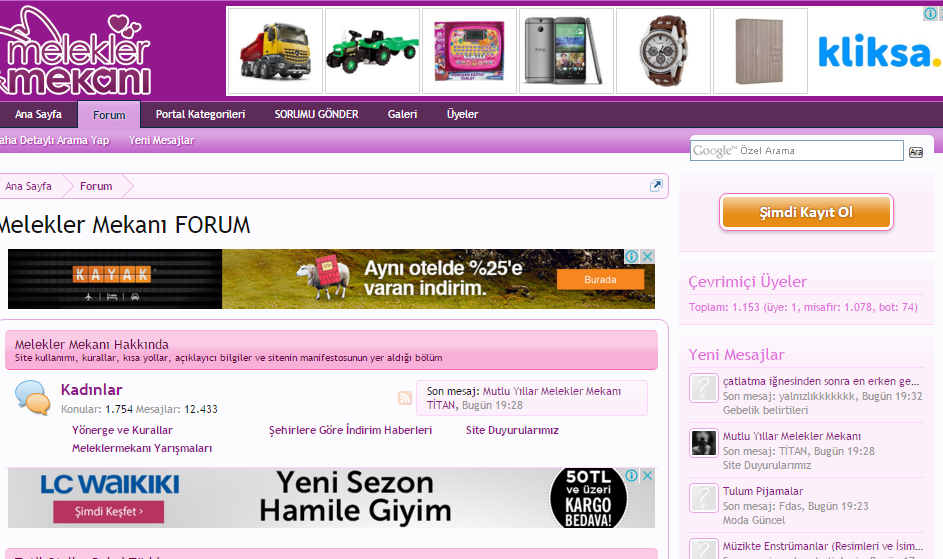Click the info icon on KAYAK ad
The height and width of the screenshot is (559, 943).
click(x=631, y=256)
